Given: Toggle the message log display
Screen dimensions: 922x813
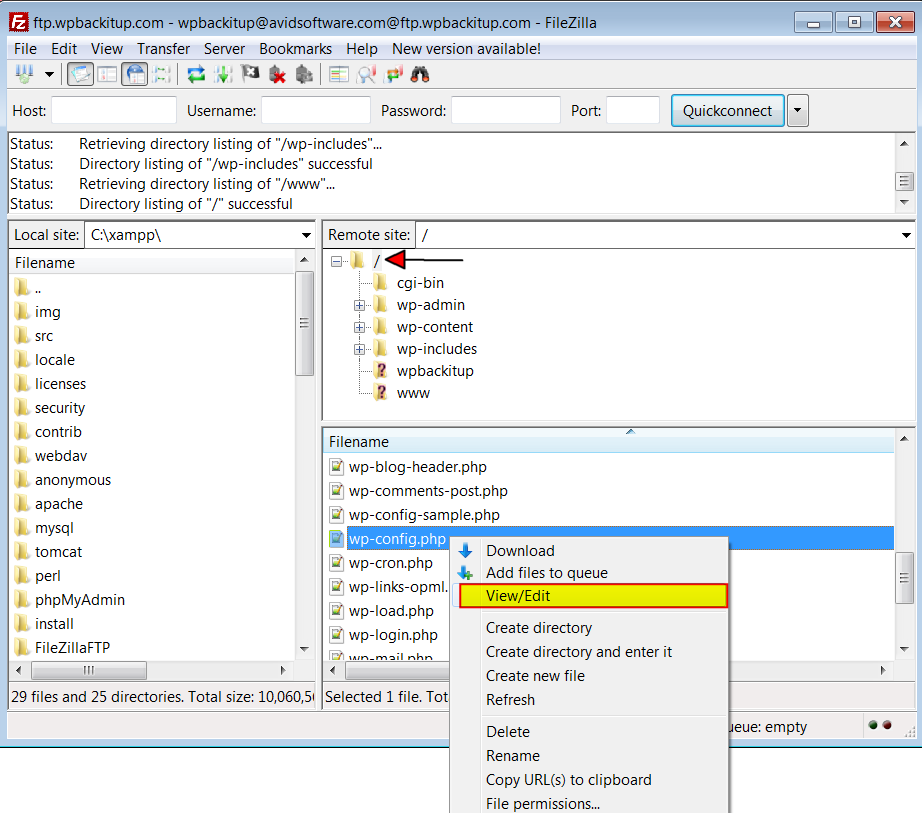Looking at the screenshot, I should tap(80, 75).
